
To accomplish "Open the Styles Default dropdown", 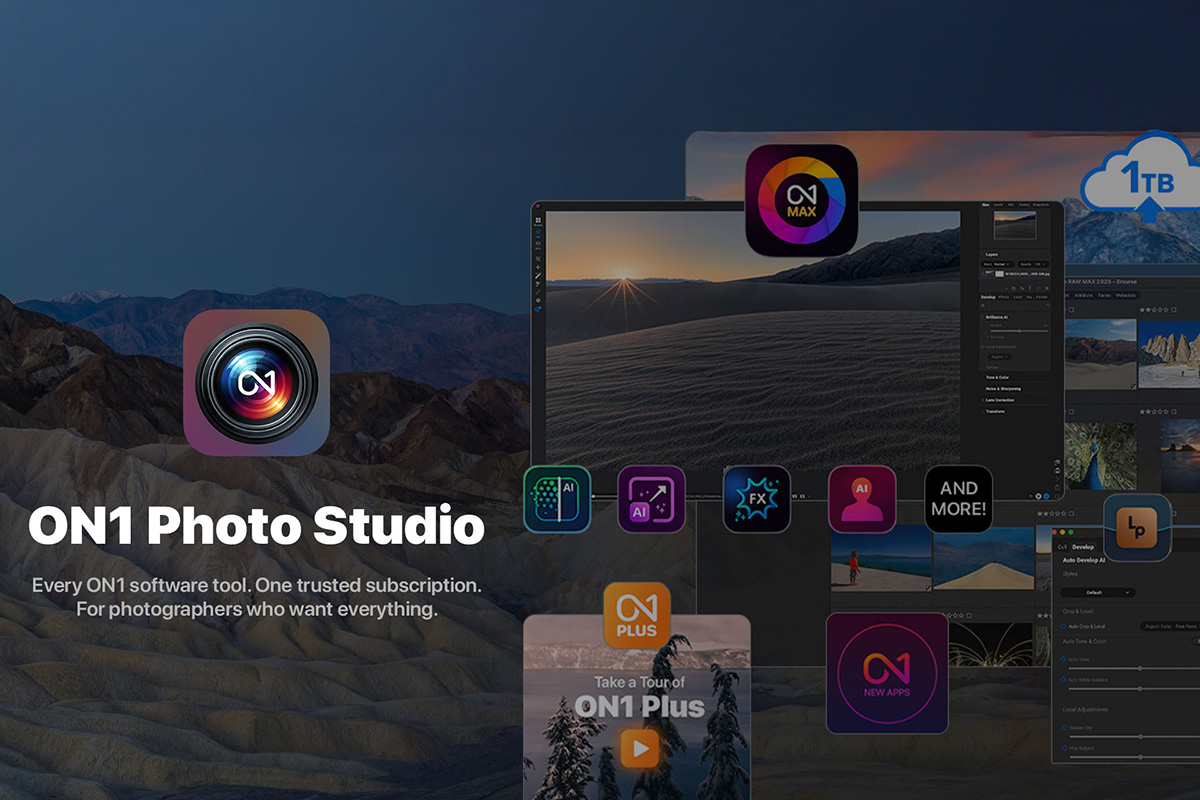I will (x=1097, y=592).
